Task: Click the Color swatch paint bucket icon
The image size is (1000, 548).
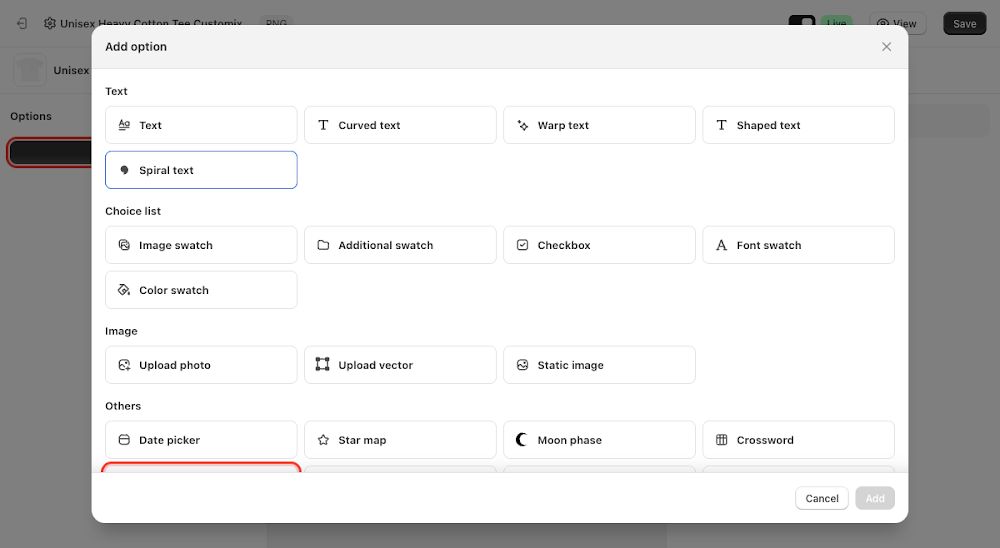Action: tap(124, 290)
